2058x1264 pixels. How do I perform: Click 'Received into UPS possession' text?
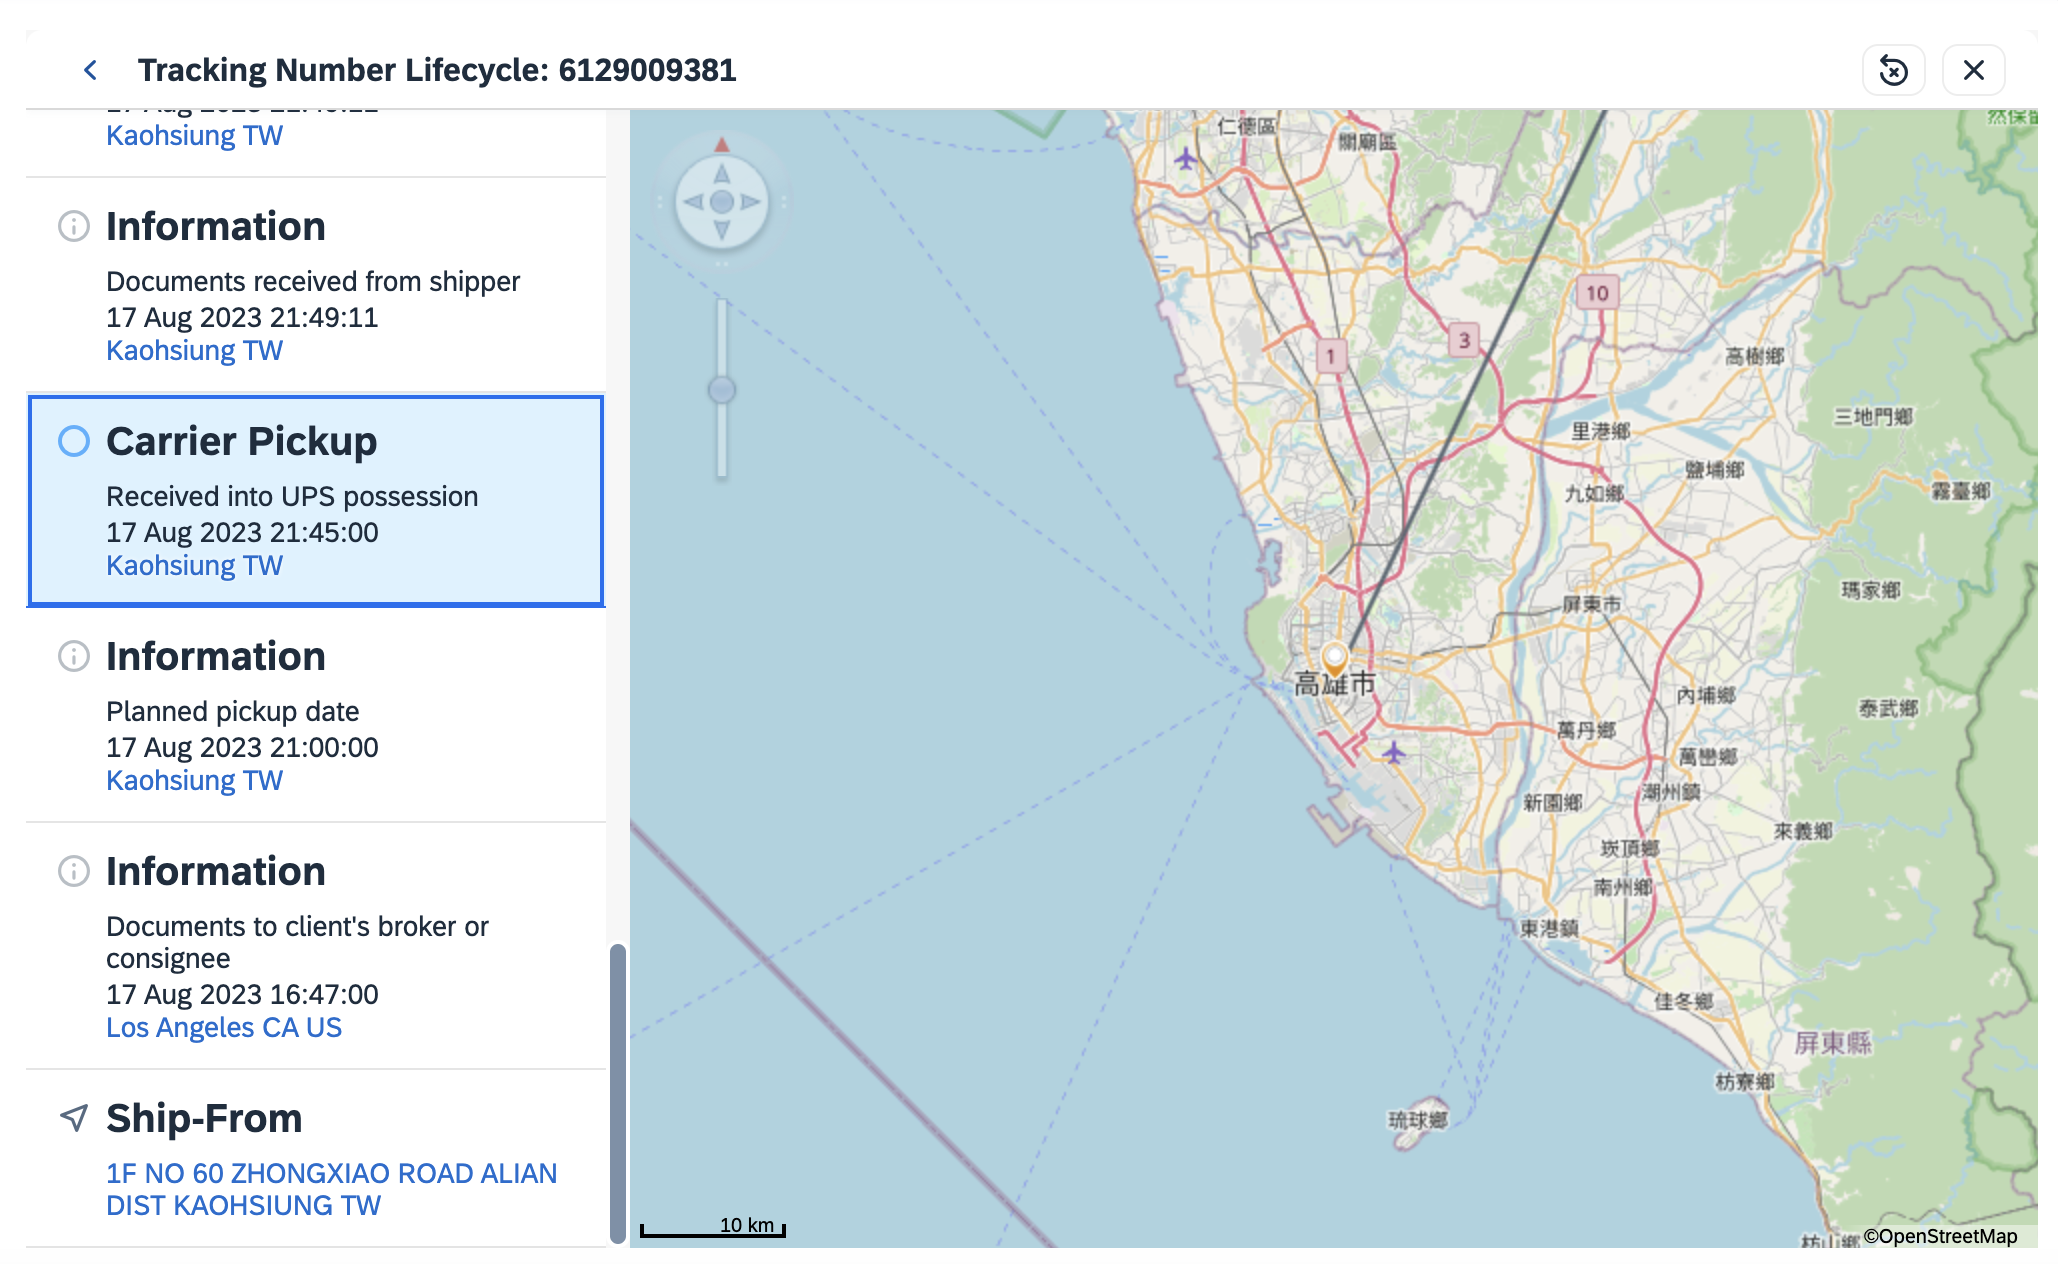292,497
